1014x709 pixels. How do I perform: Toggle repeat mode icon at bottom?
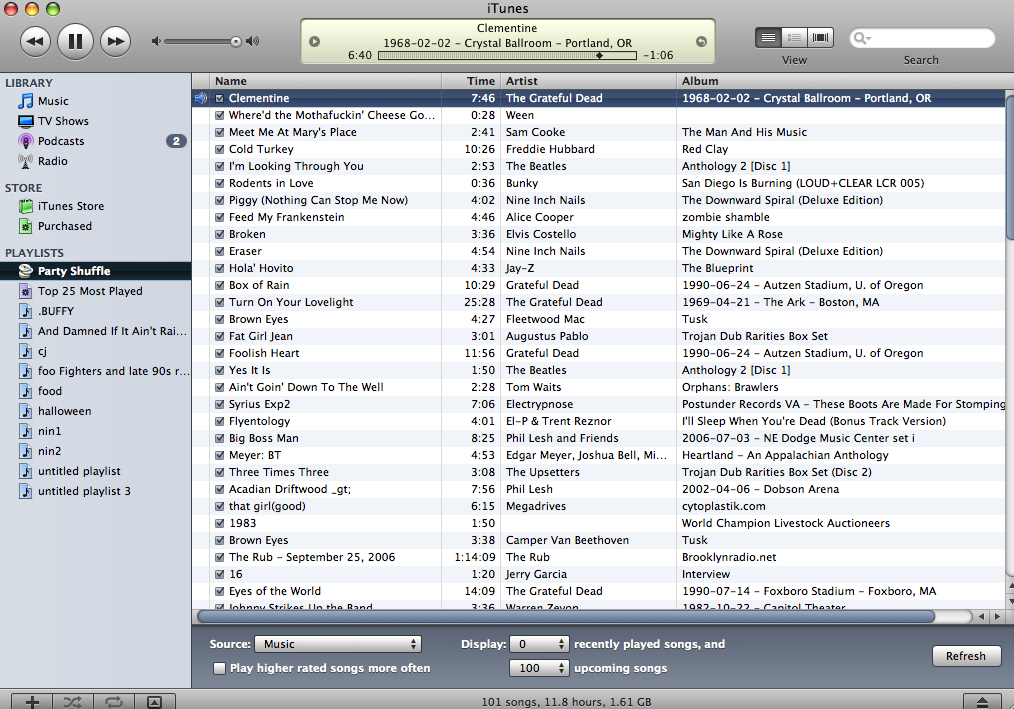pos(113,702)
